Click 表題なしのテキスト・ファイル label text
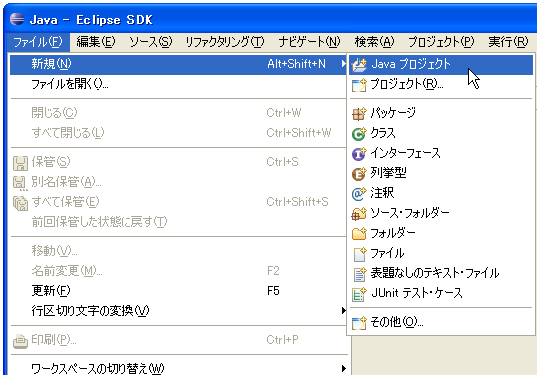The image size is (537, 375). pos(435,273)
